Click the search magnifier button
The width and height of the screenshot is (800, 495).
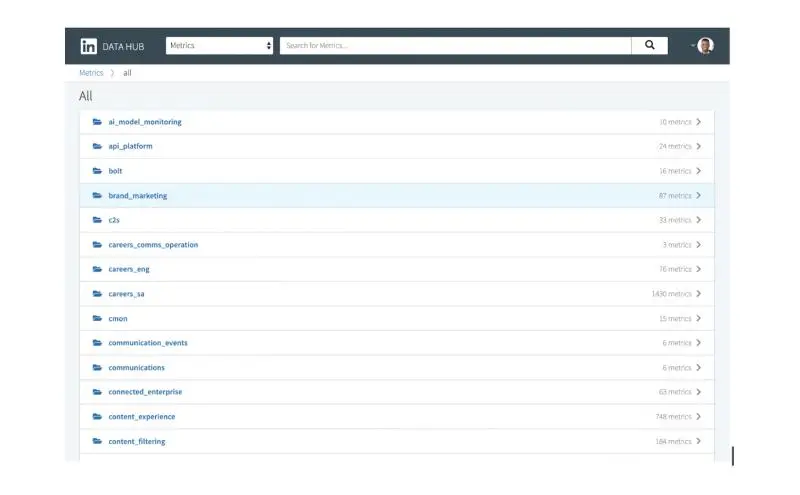coord(649,45)
